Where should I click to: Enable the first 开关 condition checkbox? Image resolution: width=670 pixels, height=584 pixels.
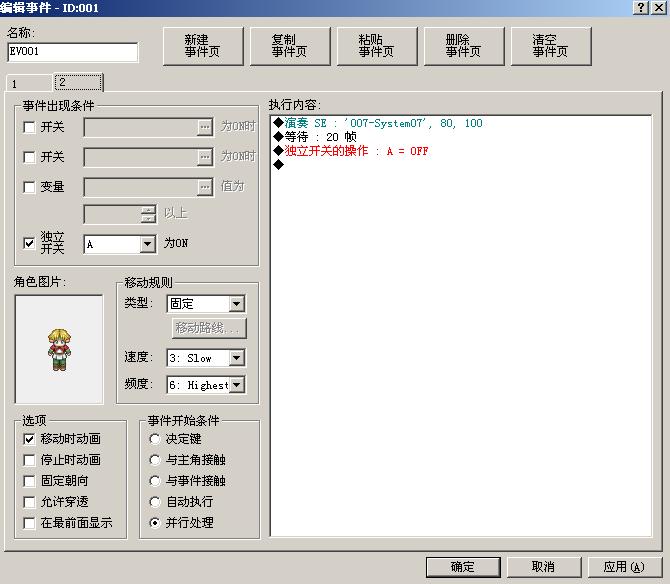click(x=29, y=127)
